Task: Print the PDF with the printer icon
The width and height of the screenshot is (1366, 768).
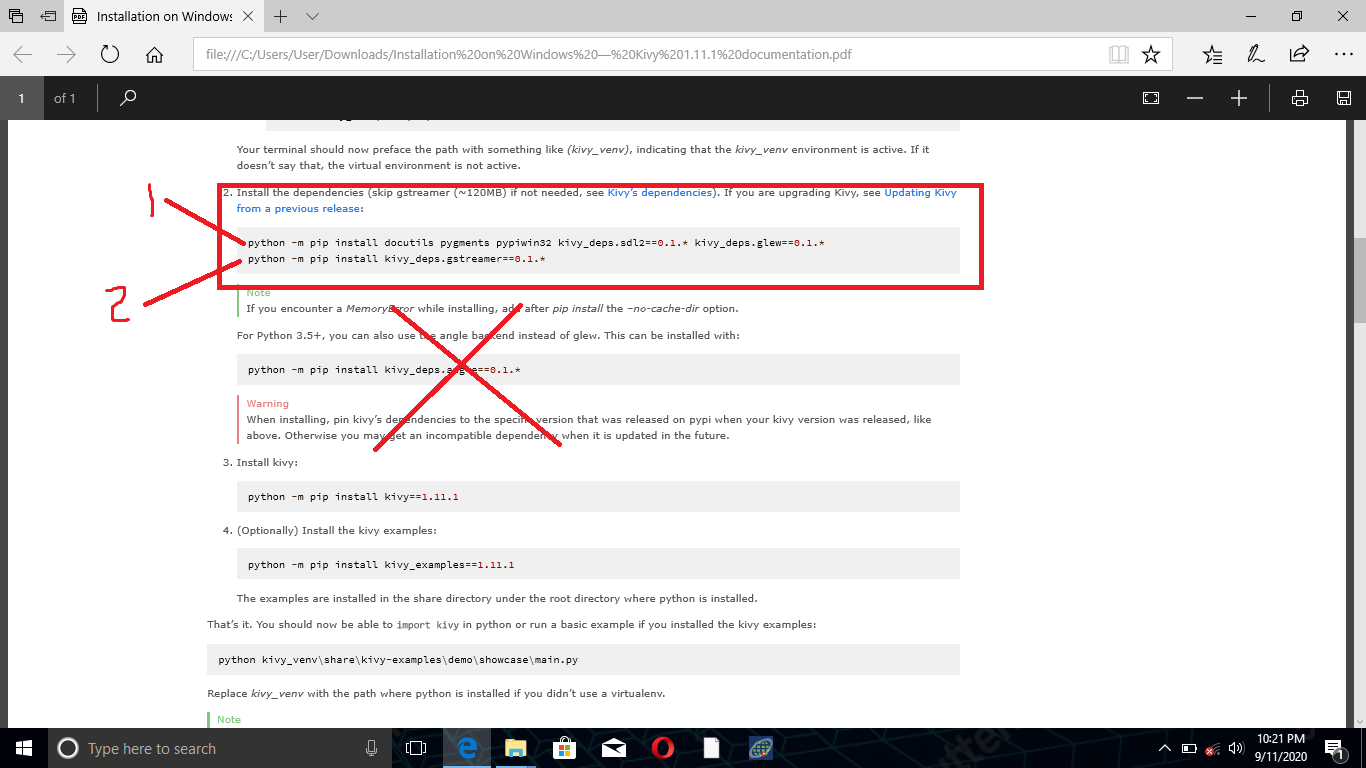Action: click(x=1299, y=97)
